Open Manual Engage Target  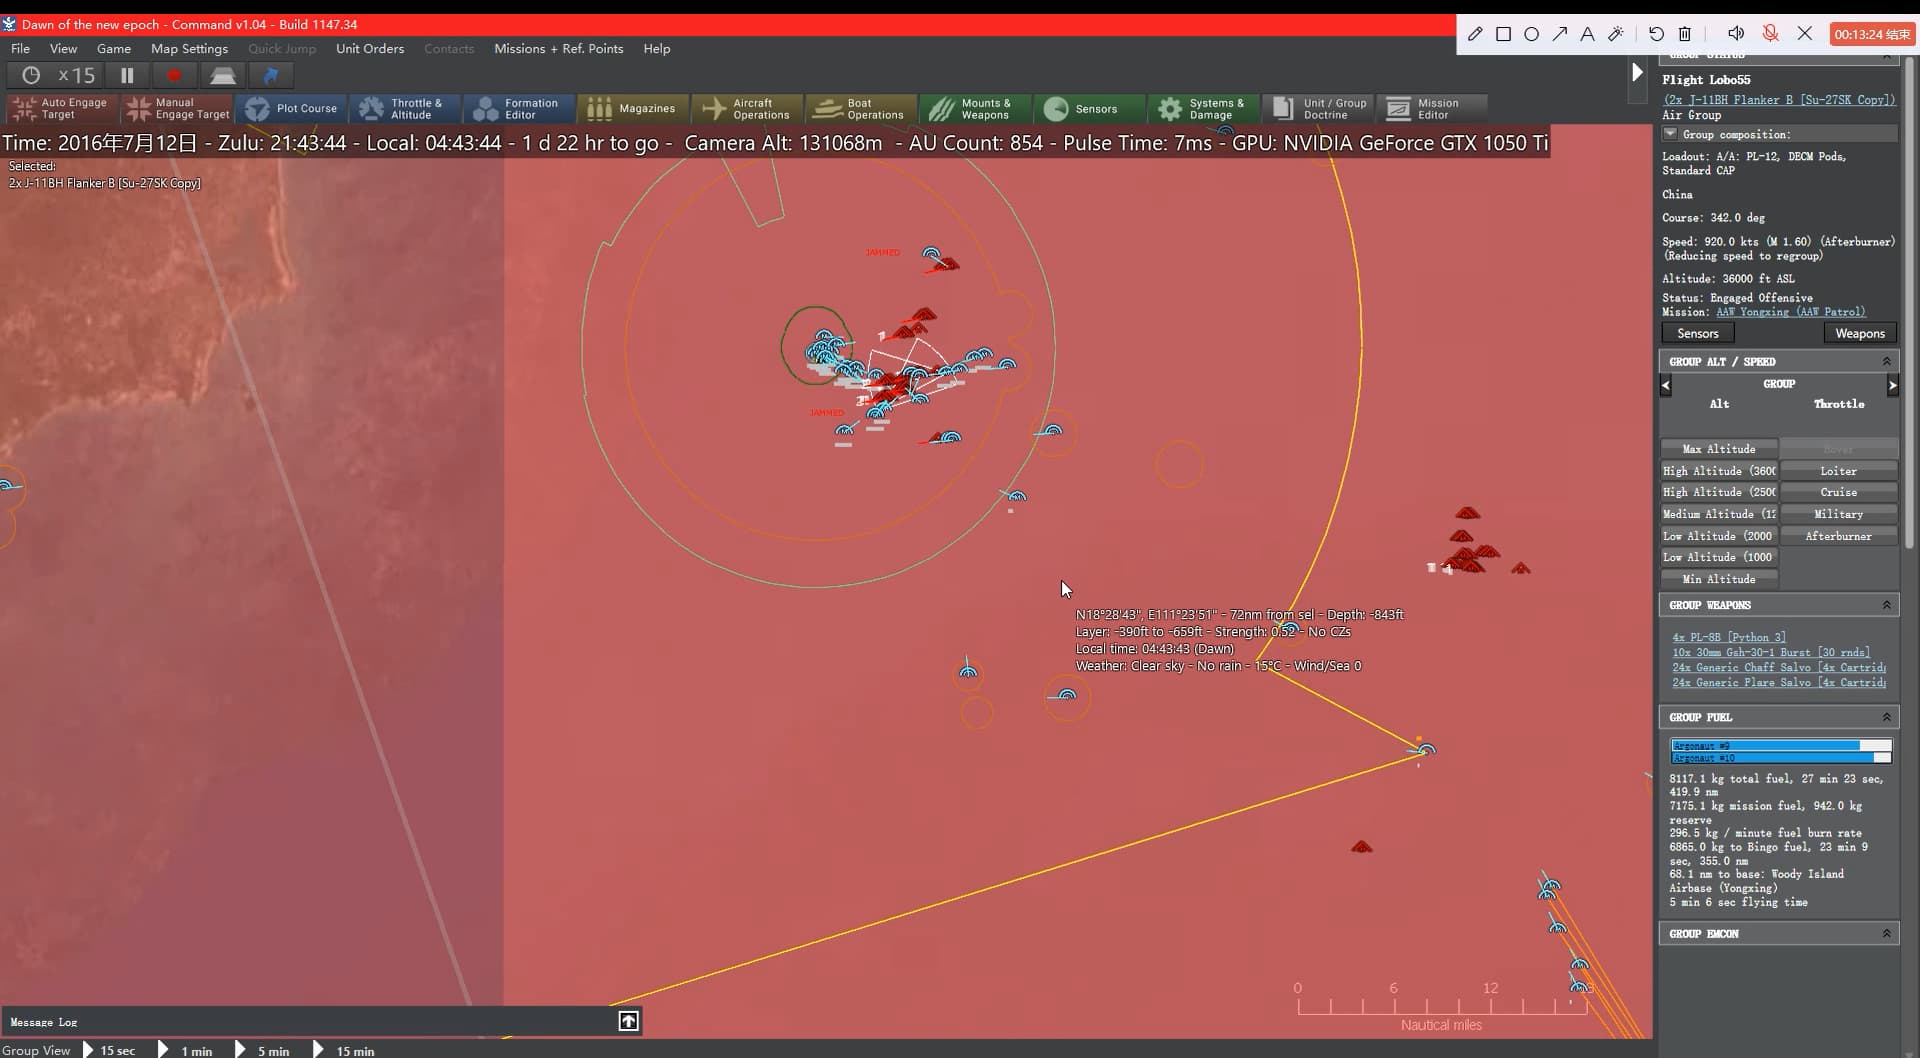pyautogui.click(x=176, y=108)
